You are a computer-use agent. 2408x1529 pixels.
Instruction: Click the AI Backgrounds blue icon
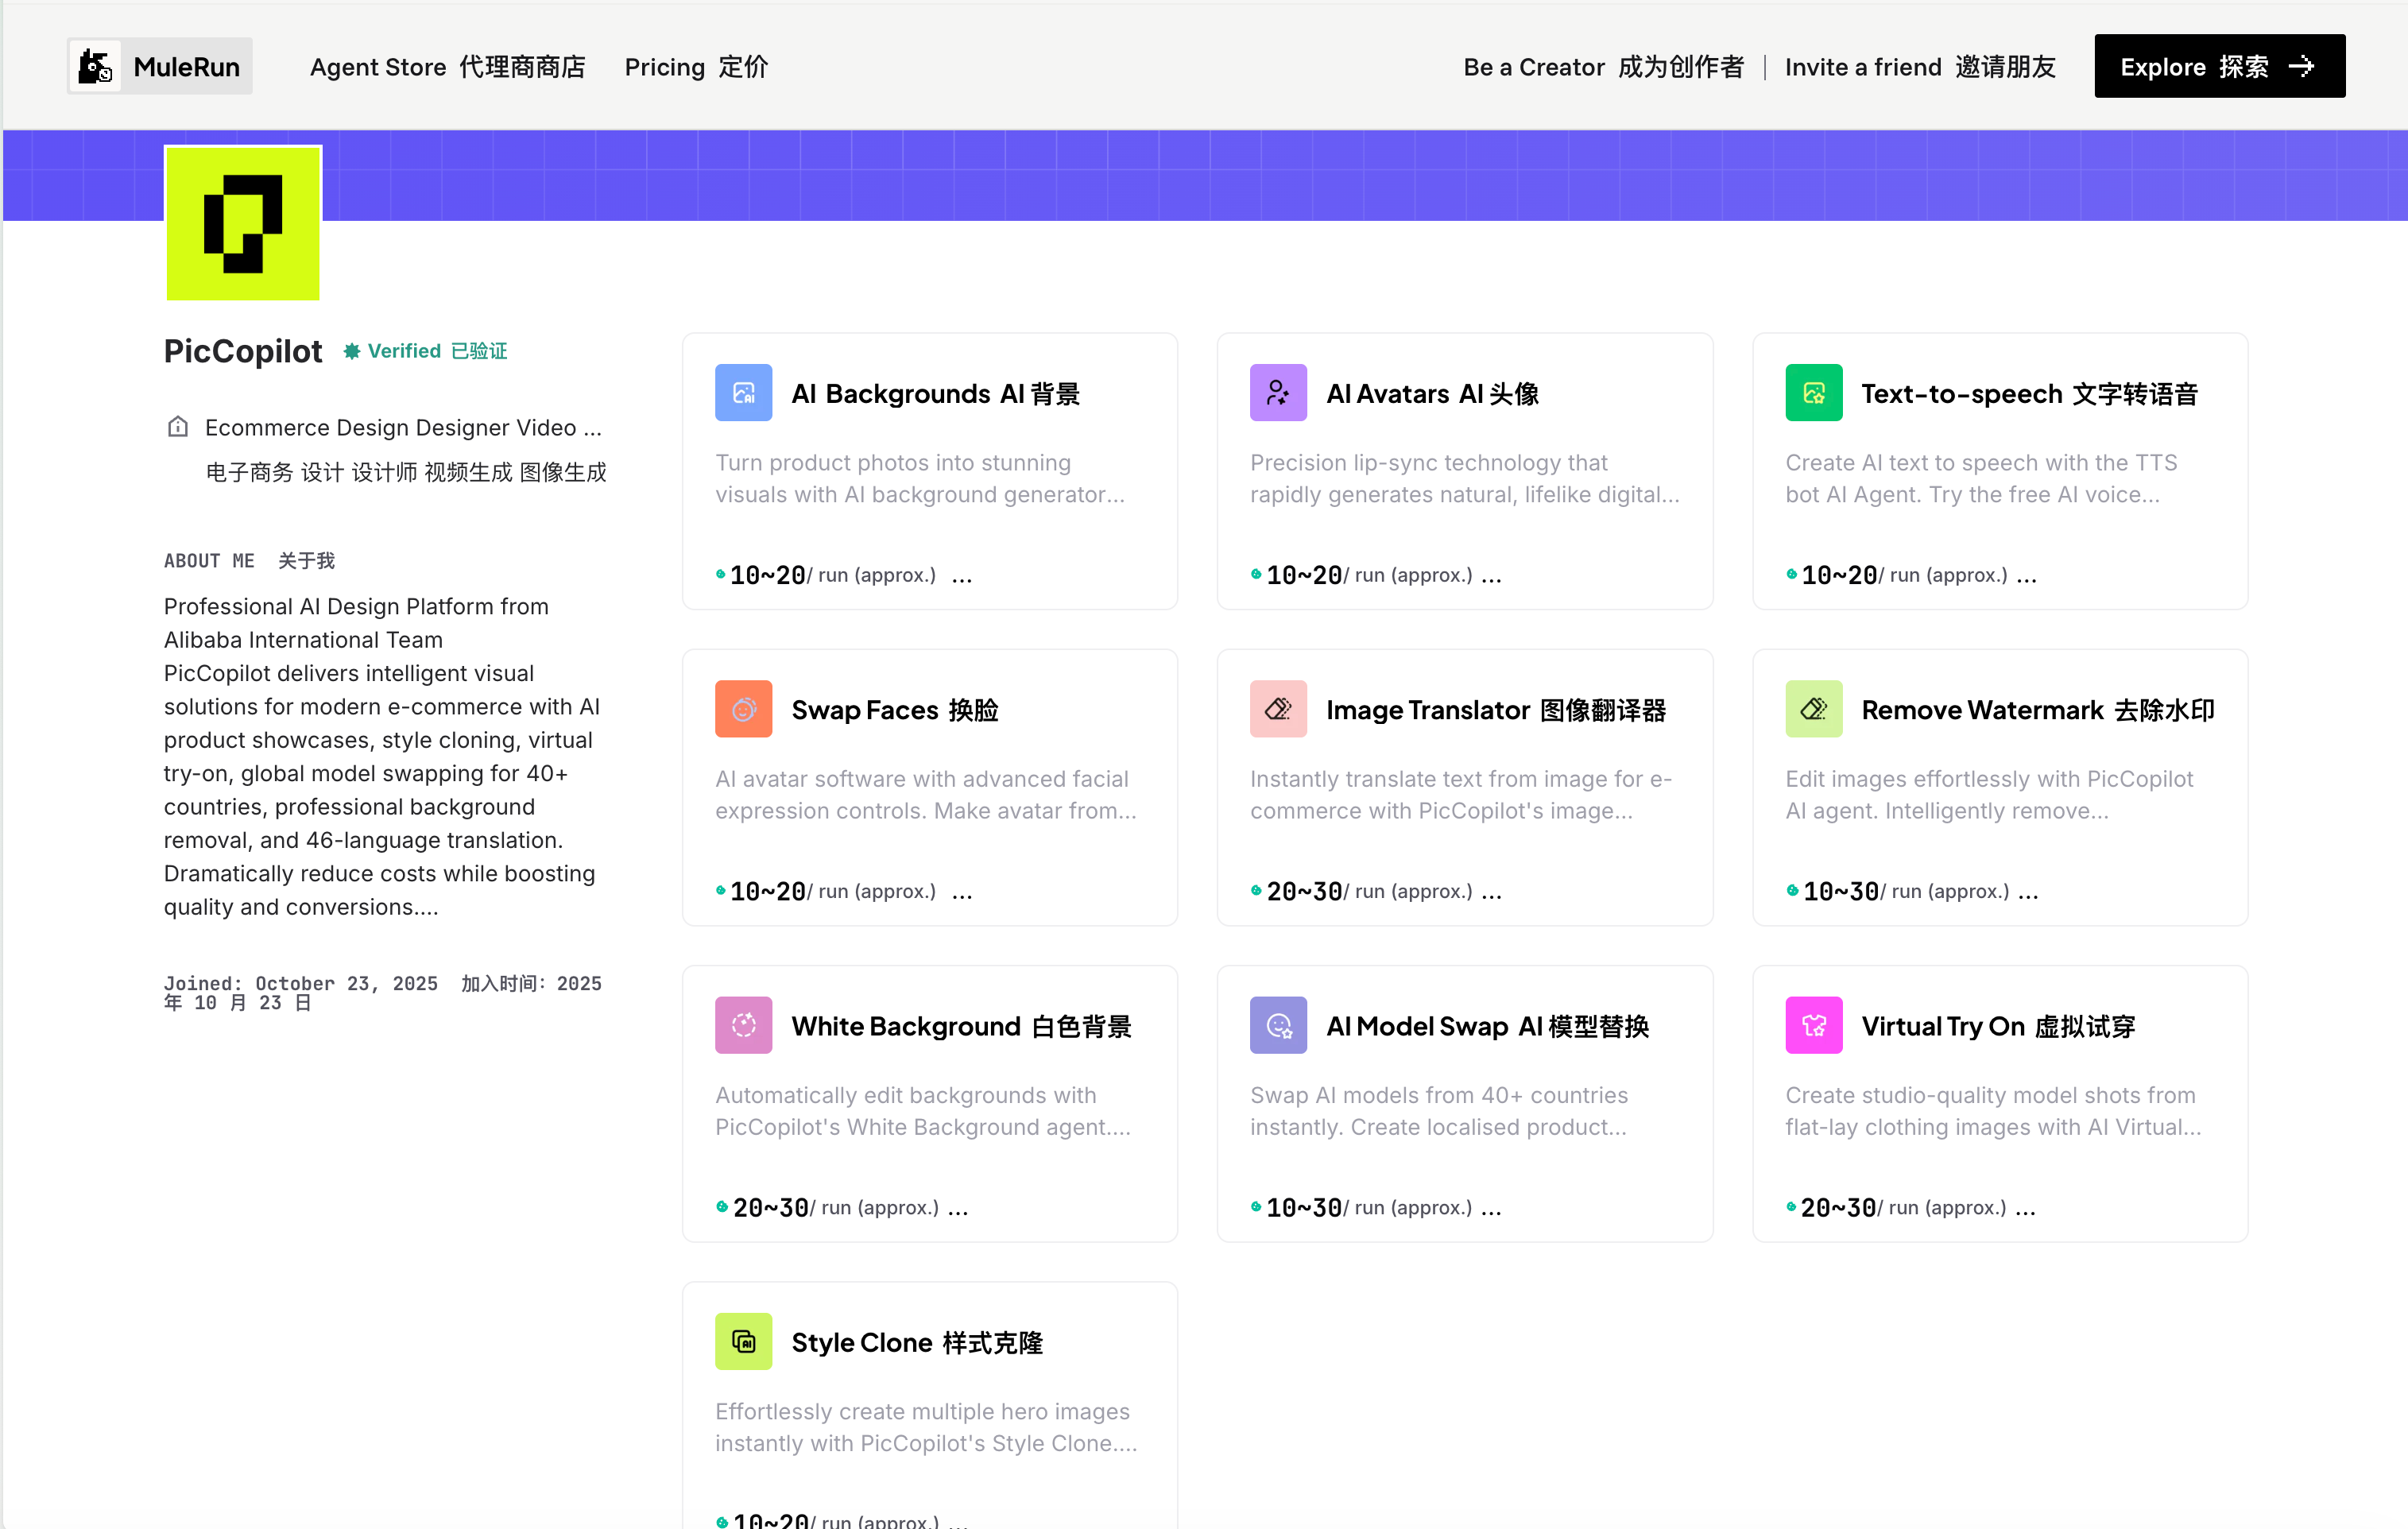pyautogui.click(x=743, y=393)
